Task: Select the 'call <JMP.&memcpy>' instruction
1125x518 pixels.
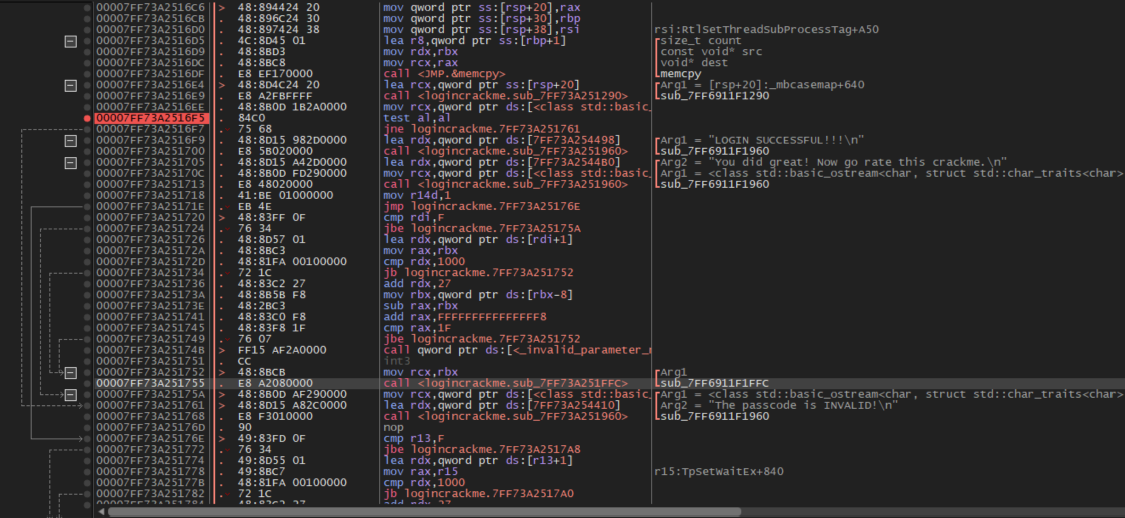Action: 444,74
